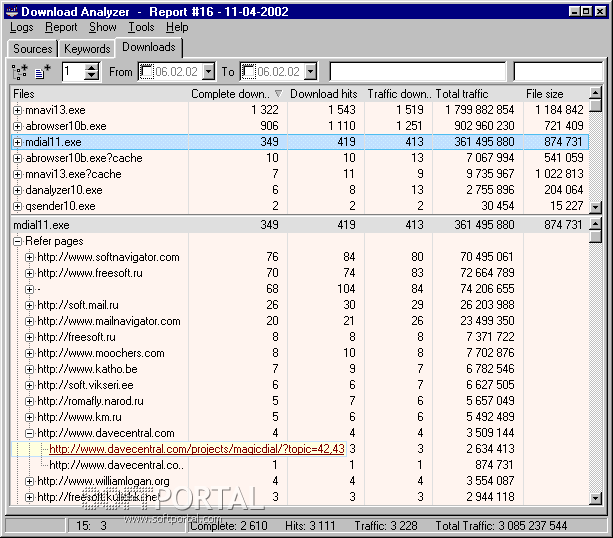Expand the www.mailnavigator.com referrer
Screen dimensions: 613x538
(x=29, y=321)
